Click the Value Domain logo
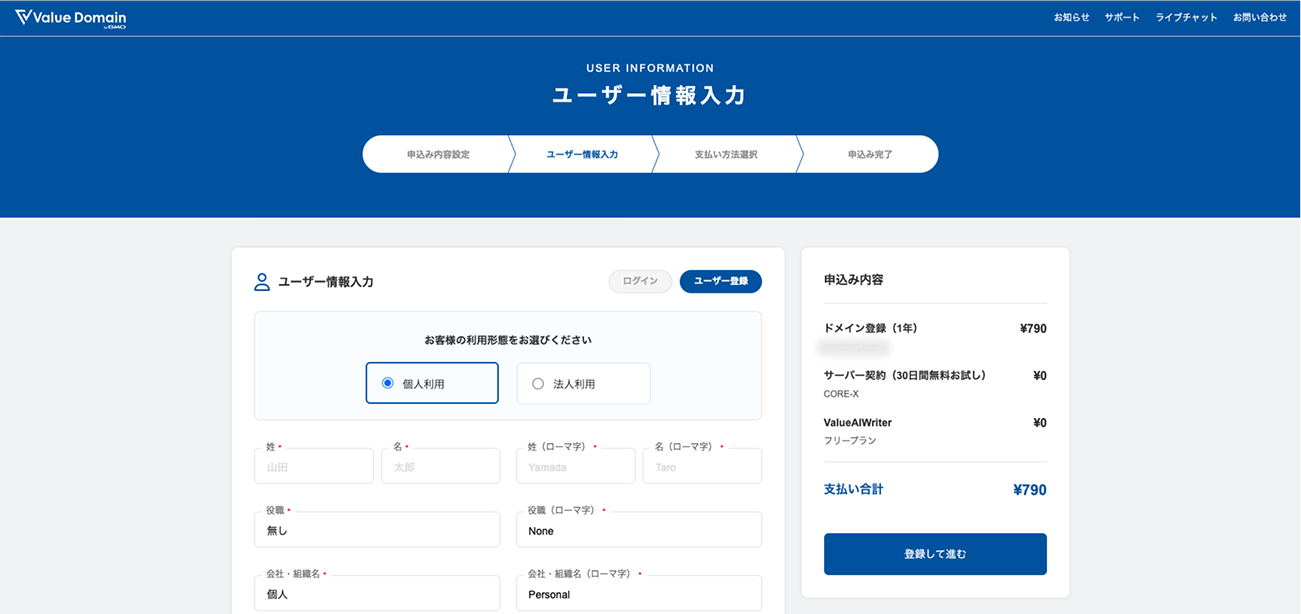 click(x=70, y=18)
